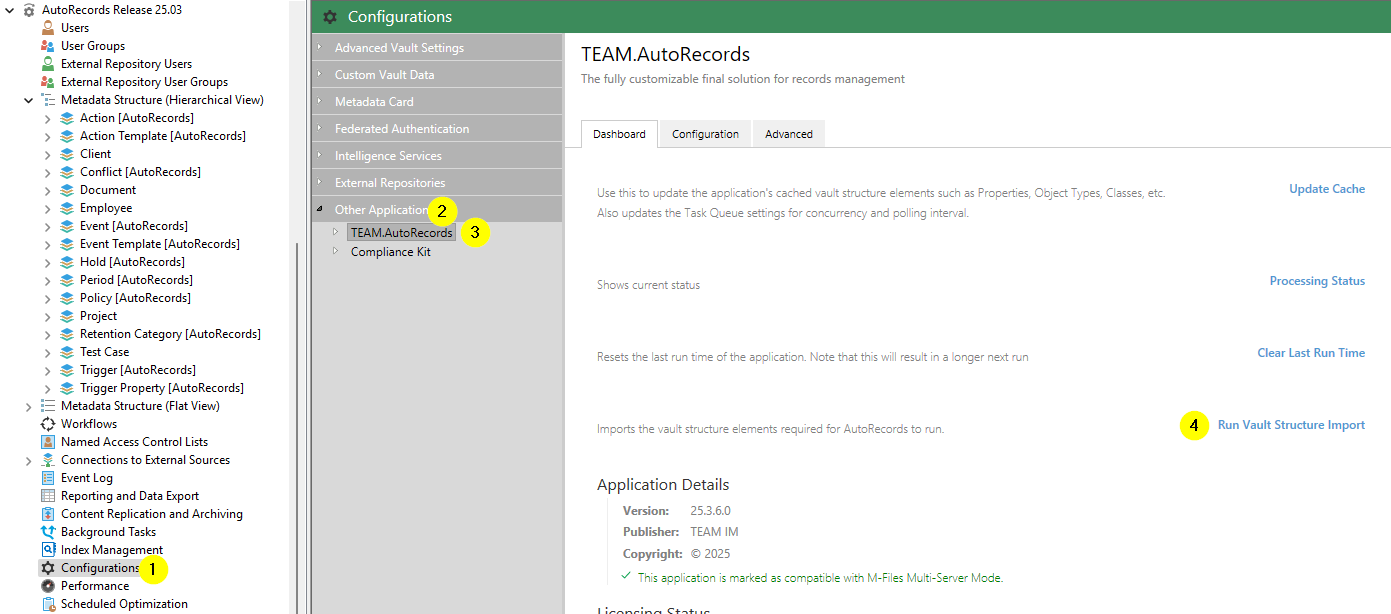Click the Users icon in the tree
The image size is (1391, 614).
pos(48,28)
